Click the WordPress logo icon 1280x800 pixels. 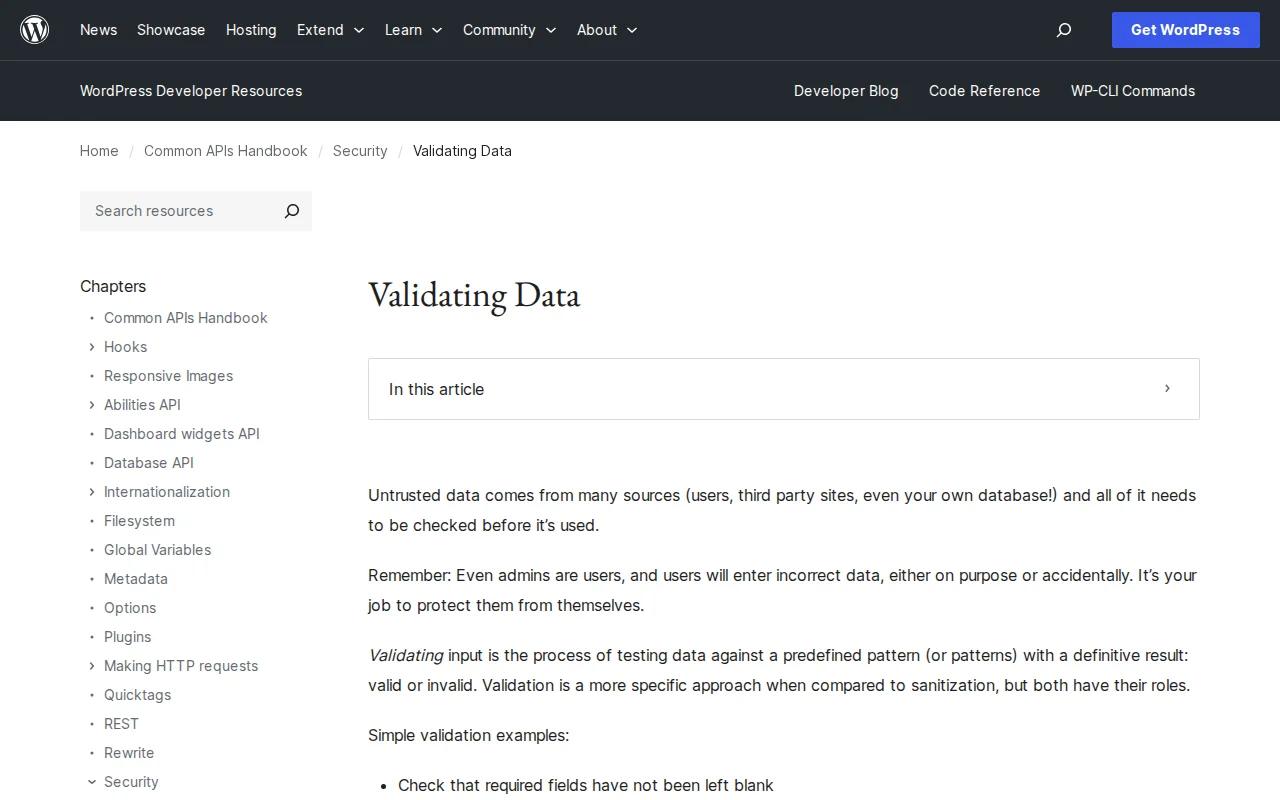34,29
